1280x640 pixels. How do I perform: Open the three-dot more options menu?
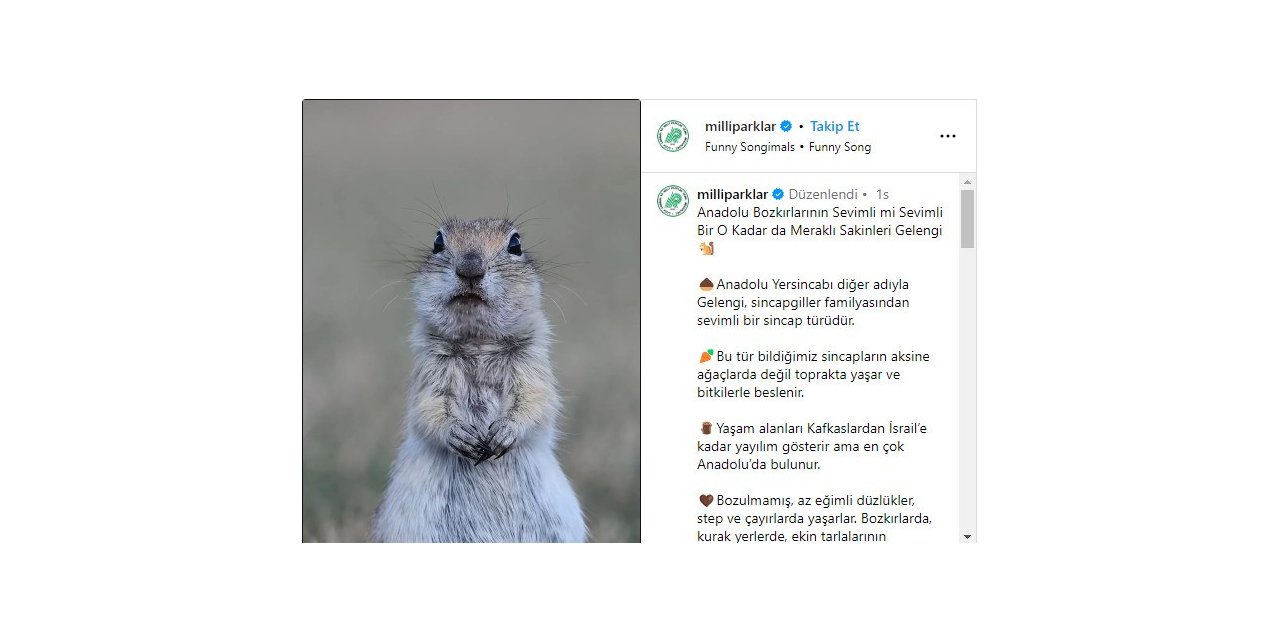pos(947,136)
